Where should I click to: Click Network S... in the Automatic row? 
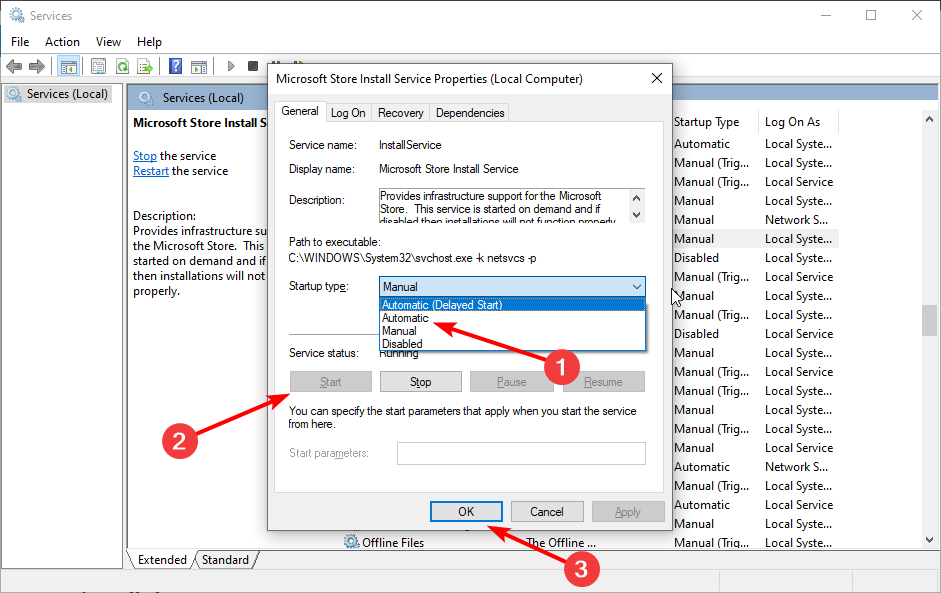(796, 467)
